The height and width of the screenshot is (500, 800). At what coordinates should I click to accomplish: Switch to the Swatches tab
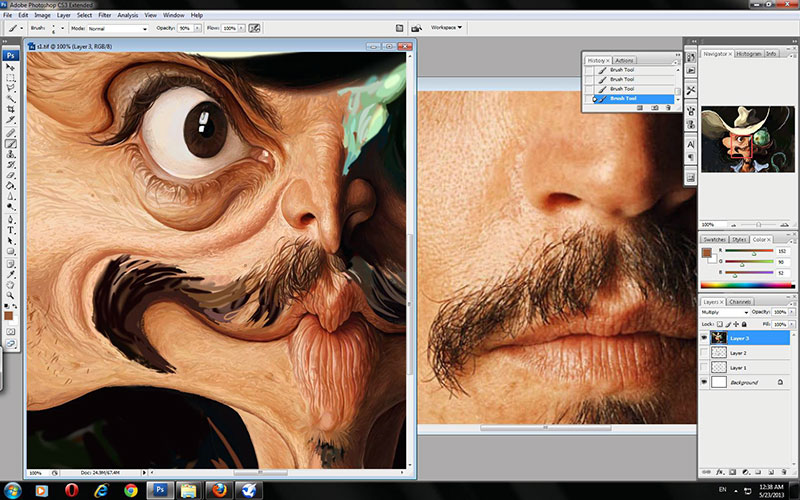pyautogui.click(x=714, y=239)
